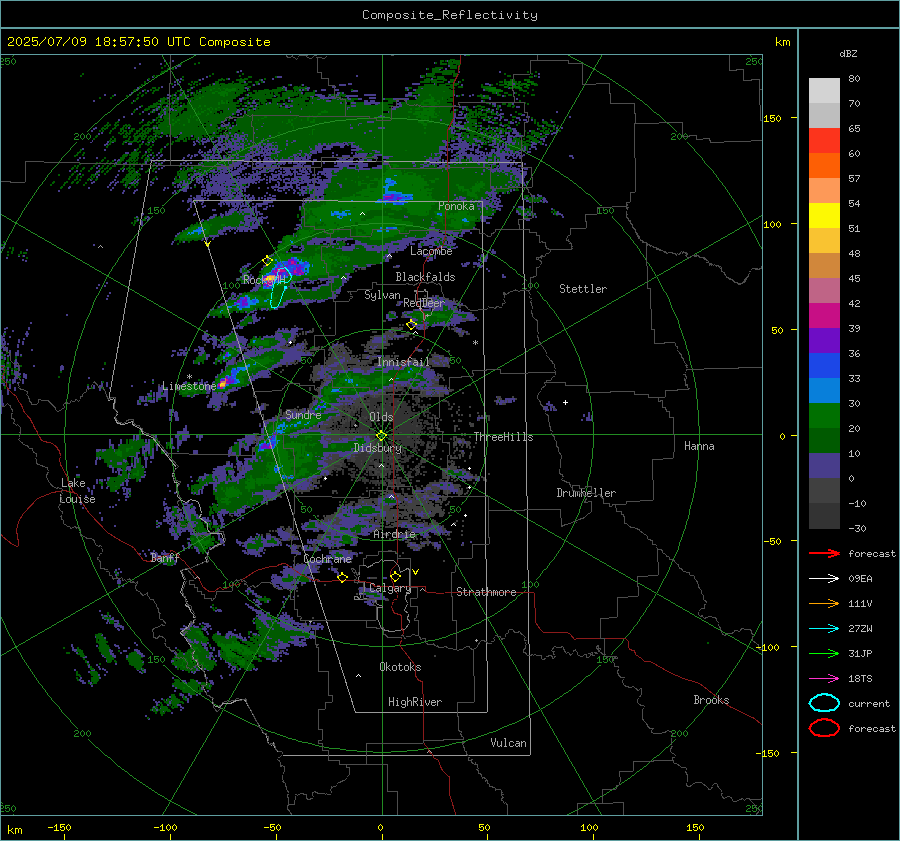Click the Composite_Reflectivity title

click(449, 15)
